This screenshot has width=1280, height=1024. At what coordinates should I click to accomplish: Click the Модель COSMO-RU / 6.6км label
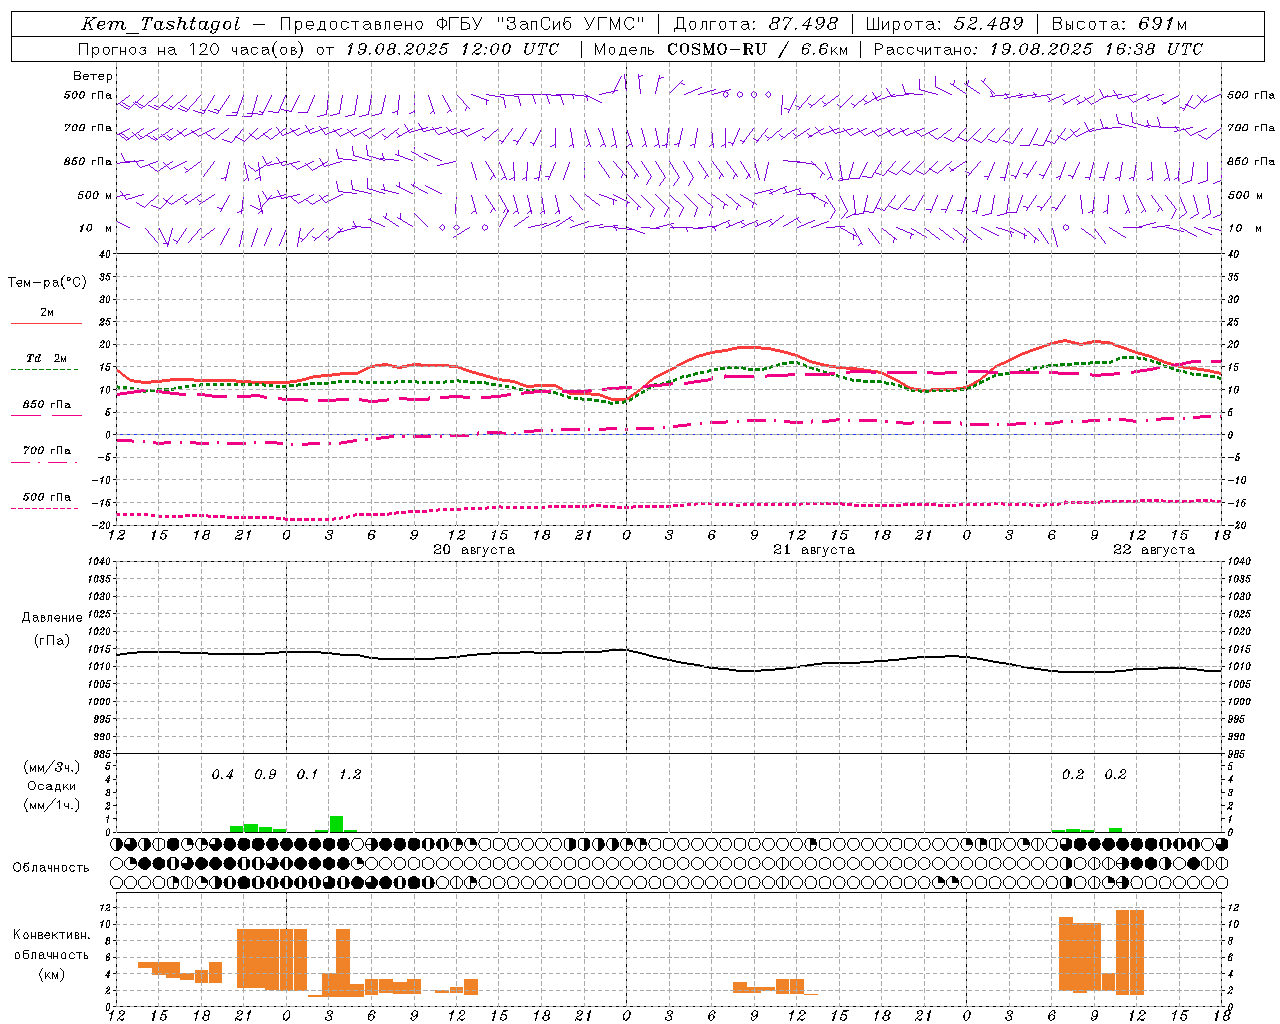tap(721, 49)
